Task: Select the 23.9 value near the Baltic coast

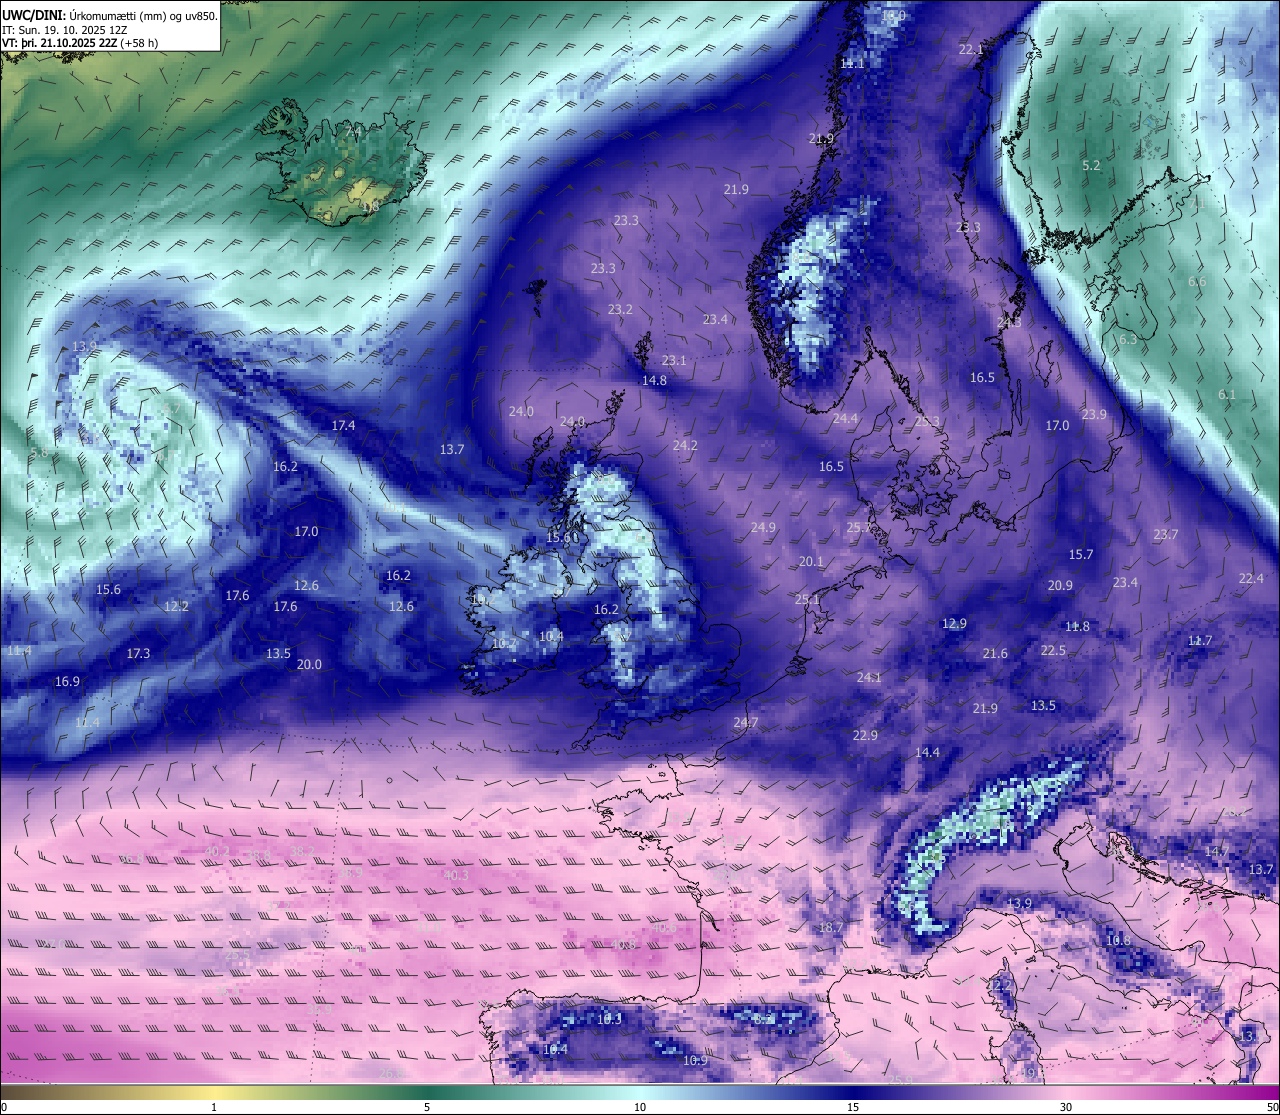Action: pos(1094,414)
